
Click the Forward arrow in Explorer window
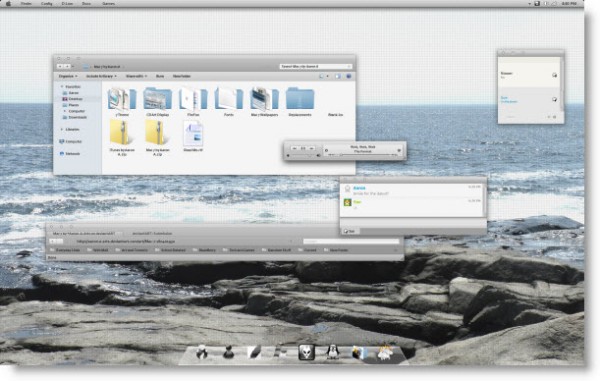(x=67, y=67)
